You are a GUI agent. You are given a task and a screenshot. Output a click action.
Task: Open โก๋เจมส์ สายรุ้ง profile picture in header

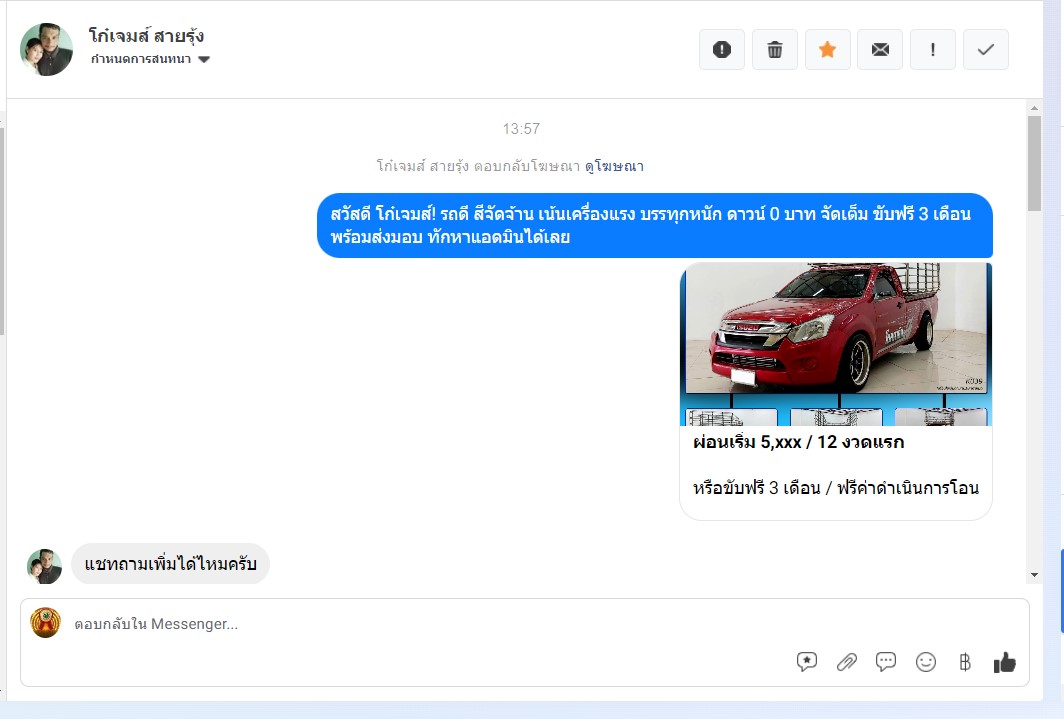(x=46, y=50)
